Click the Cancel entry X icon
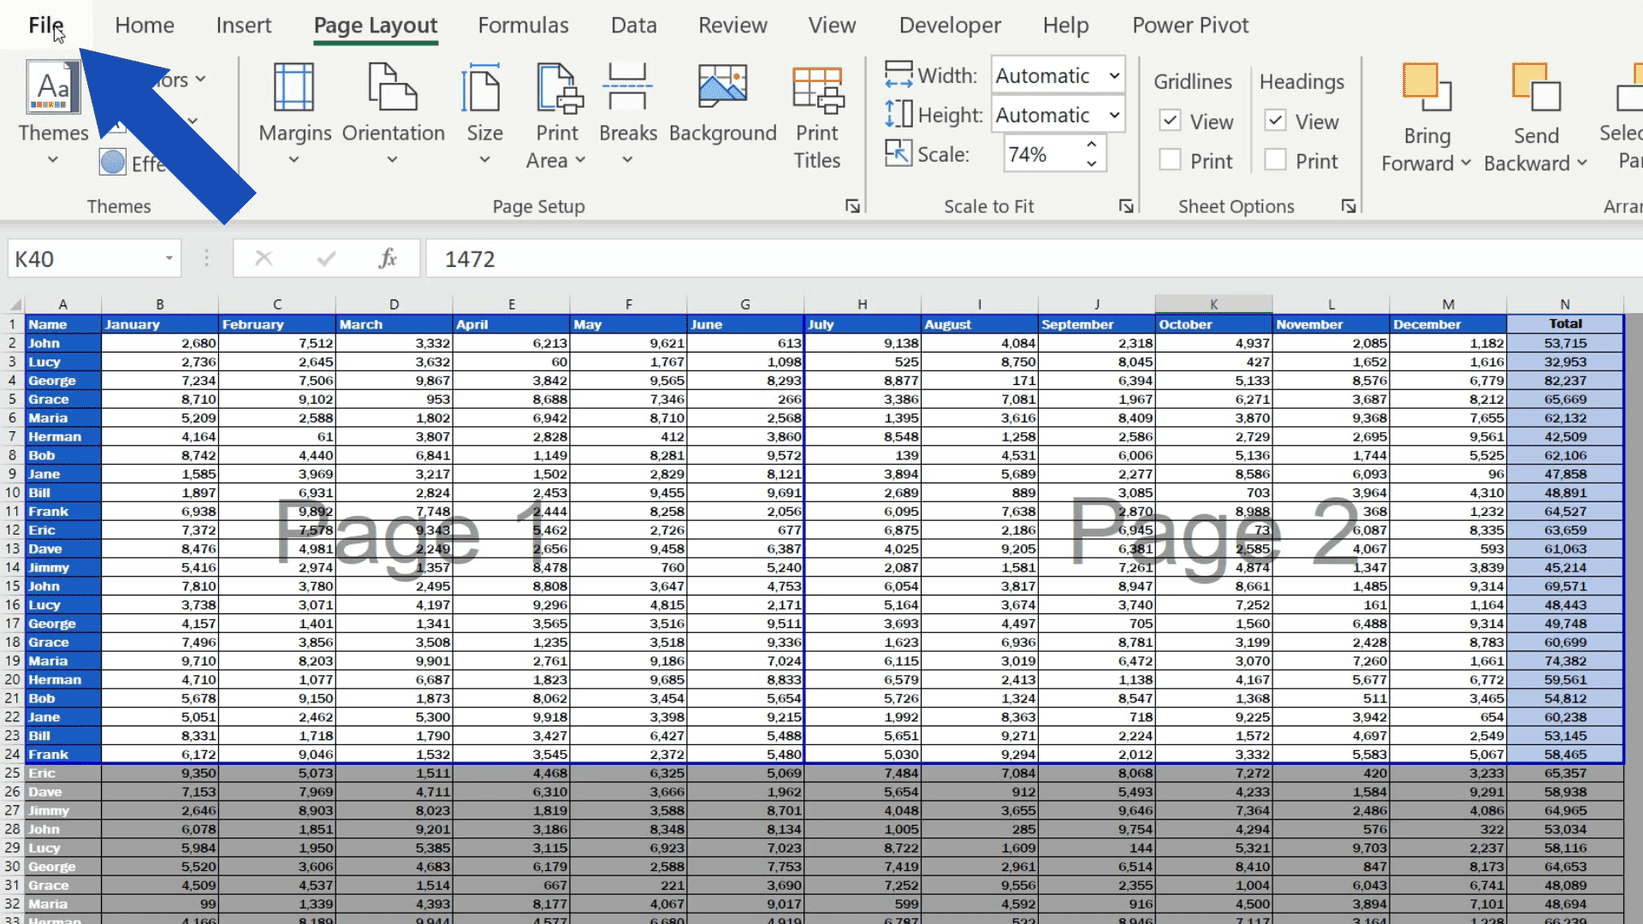The height and width of the screenshot is (924, 1643). (263, 259)
